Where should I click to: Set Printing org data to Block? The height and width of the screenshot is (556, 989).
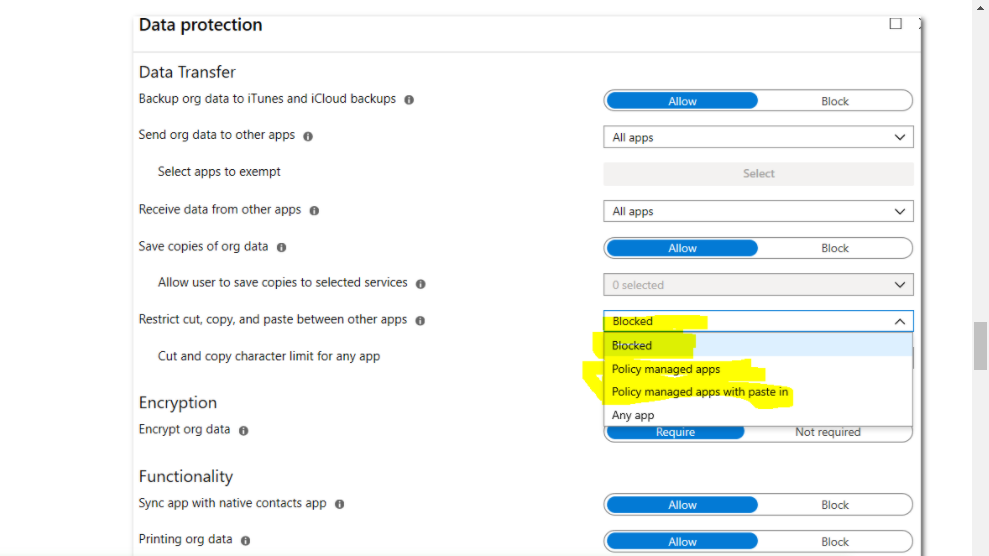coord(834,542)
